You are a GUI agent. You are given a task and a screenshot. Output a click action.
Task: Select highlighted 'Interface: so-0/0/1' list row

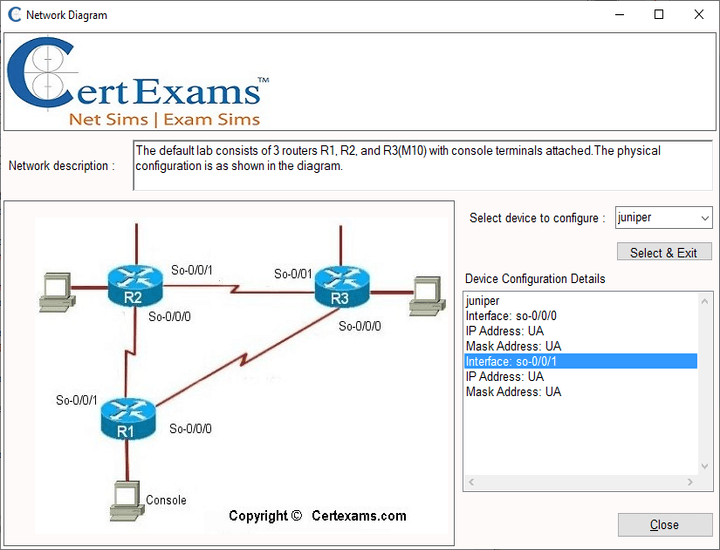pos(580,361)
